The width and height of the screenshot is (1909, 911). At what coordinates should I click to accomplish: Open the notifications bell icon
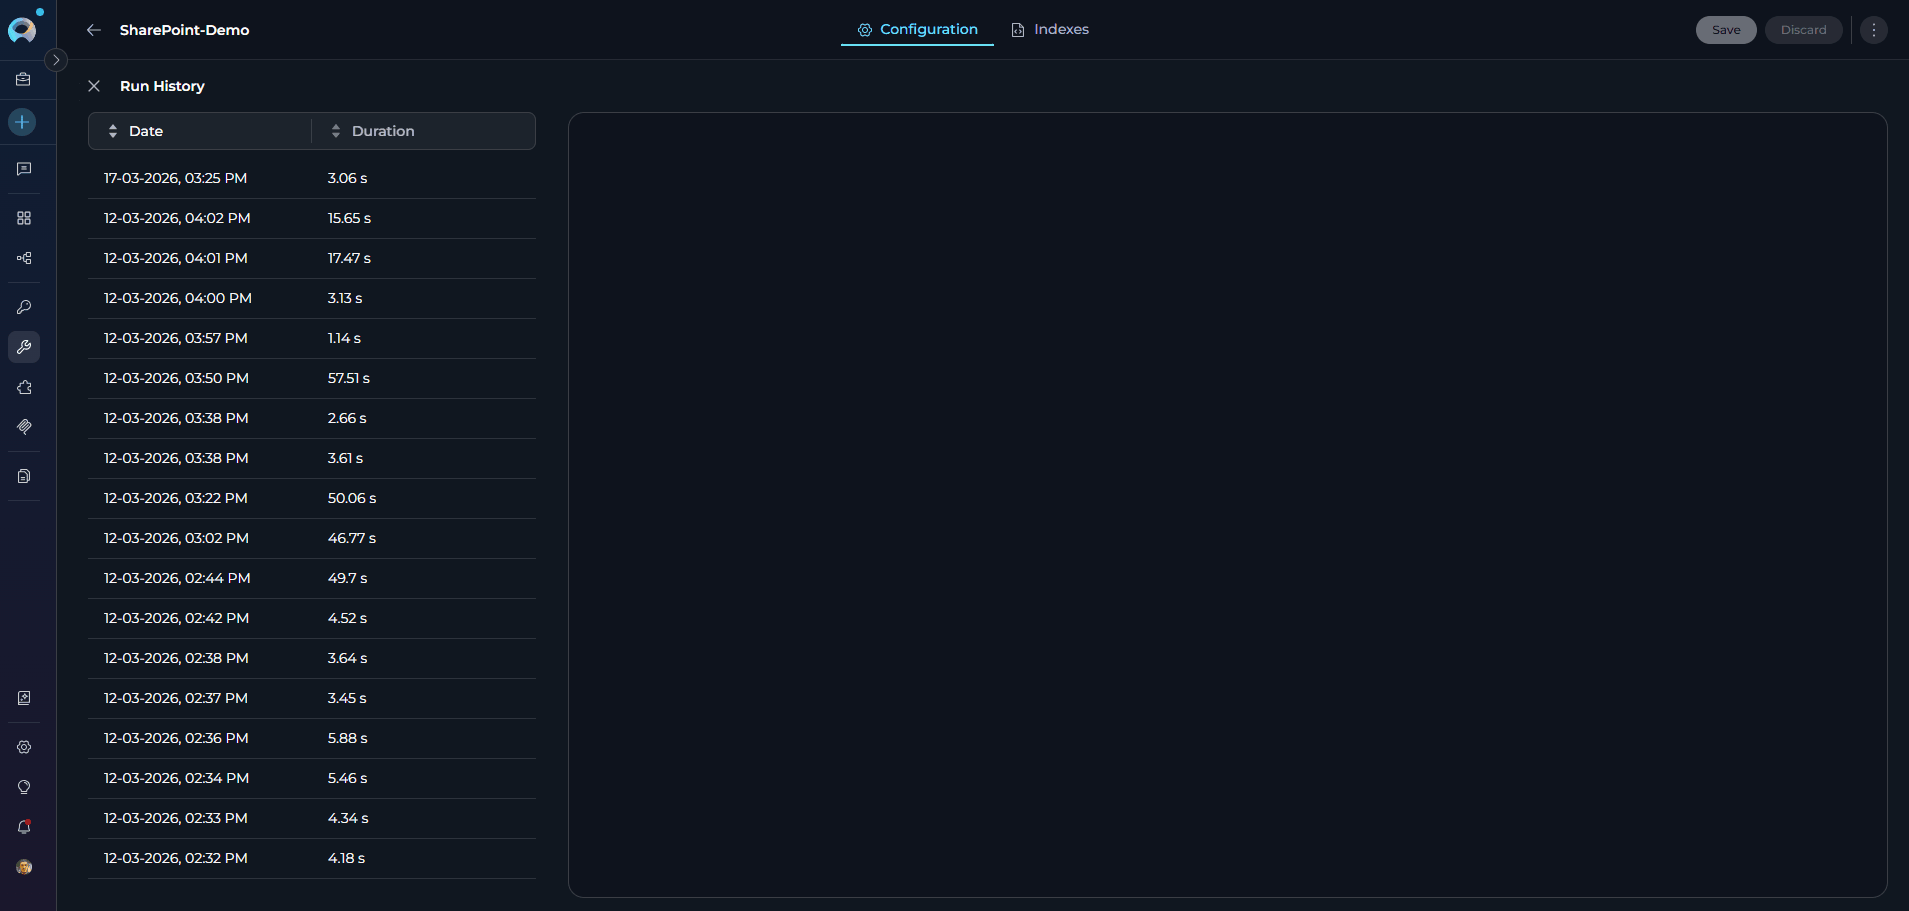[24, 827]
